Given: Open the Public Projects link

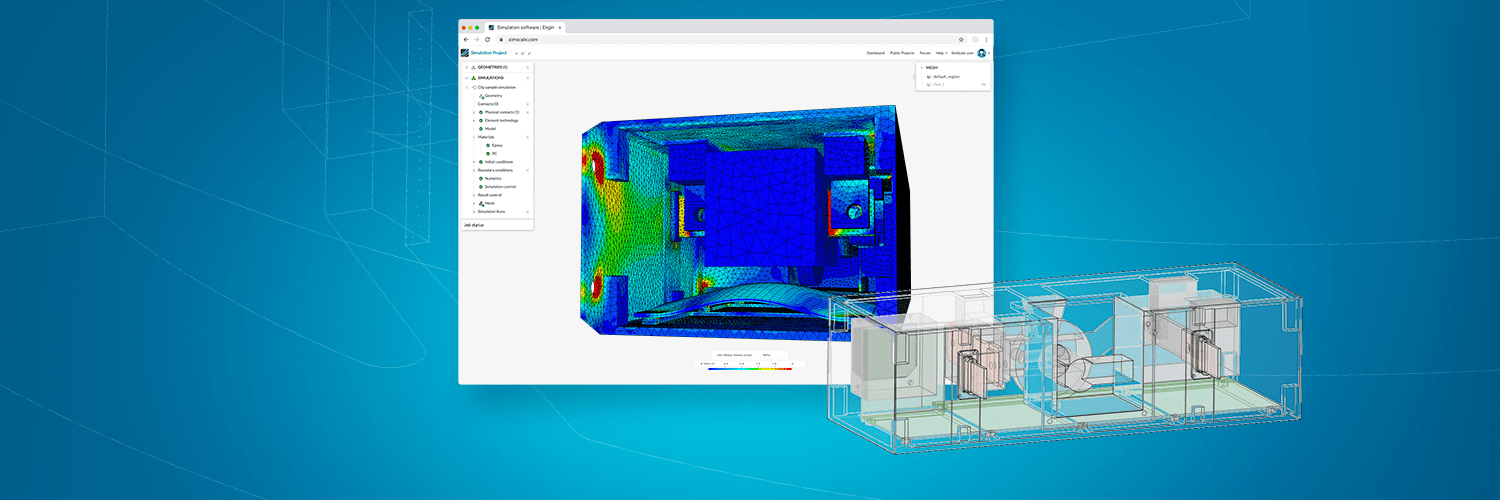Looking at the screenshot, I should click(x=902, y=52).
